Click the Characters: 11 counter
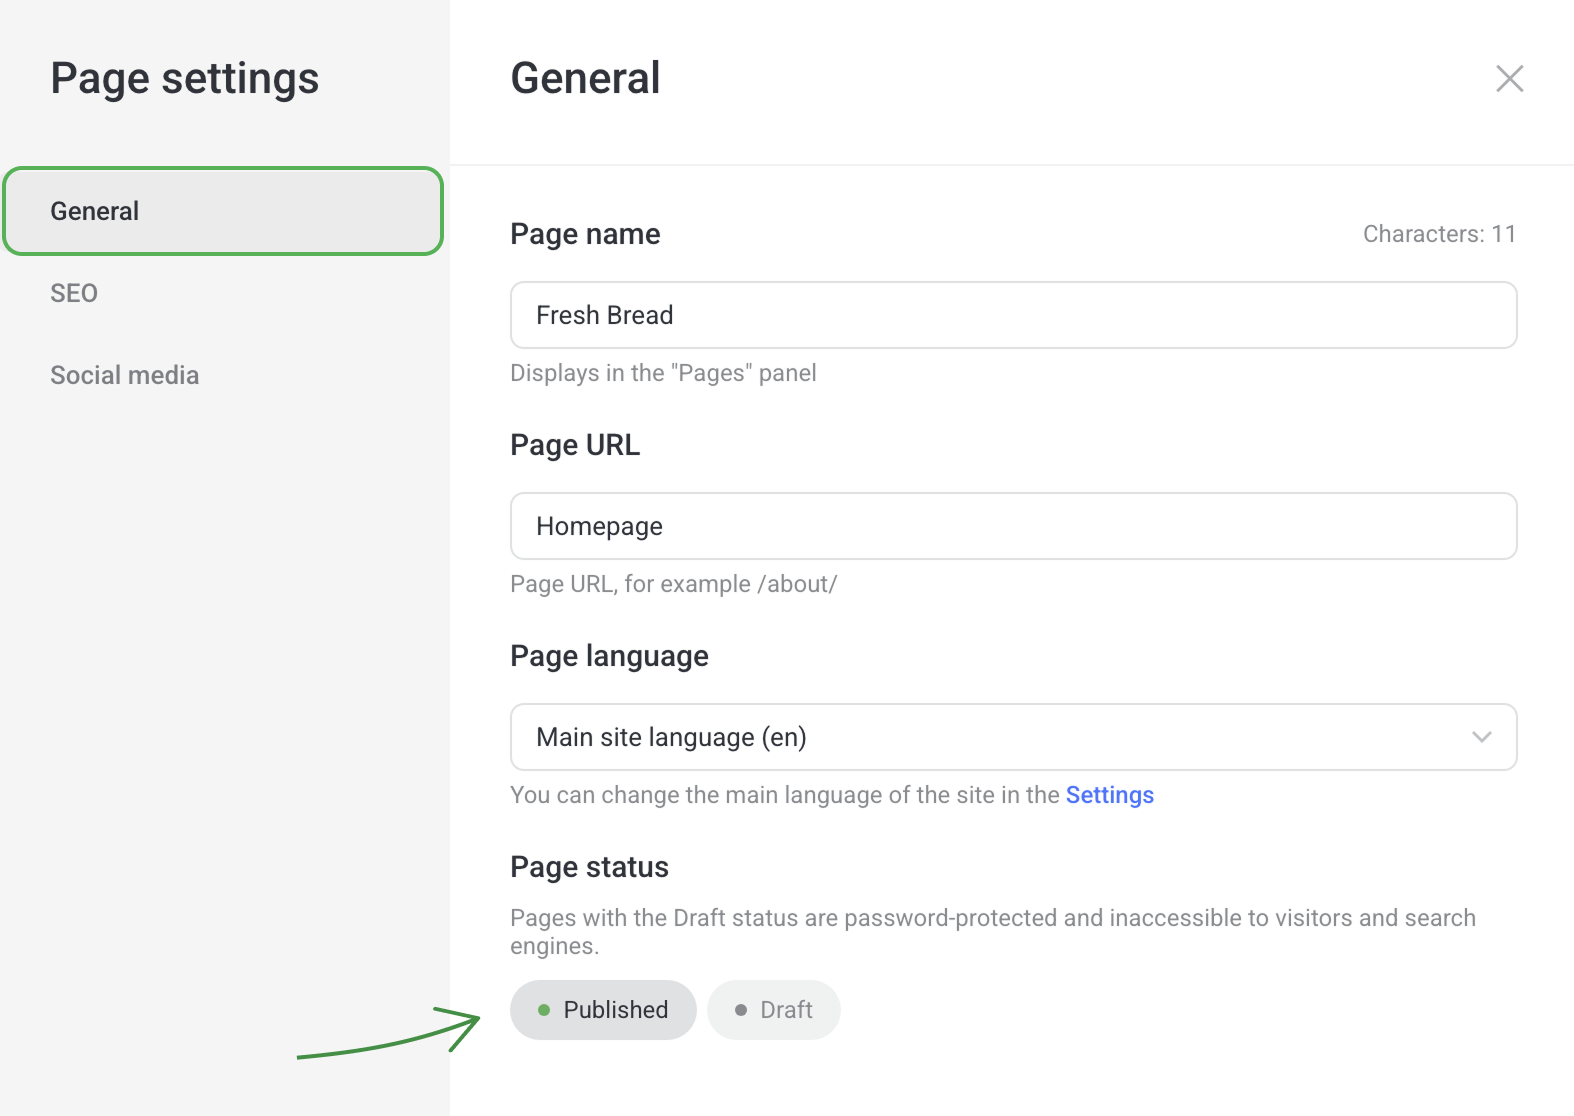The width and height of the screenshot is (1574, 1116). point(1439,234)
